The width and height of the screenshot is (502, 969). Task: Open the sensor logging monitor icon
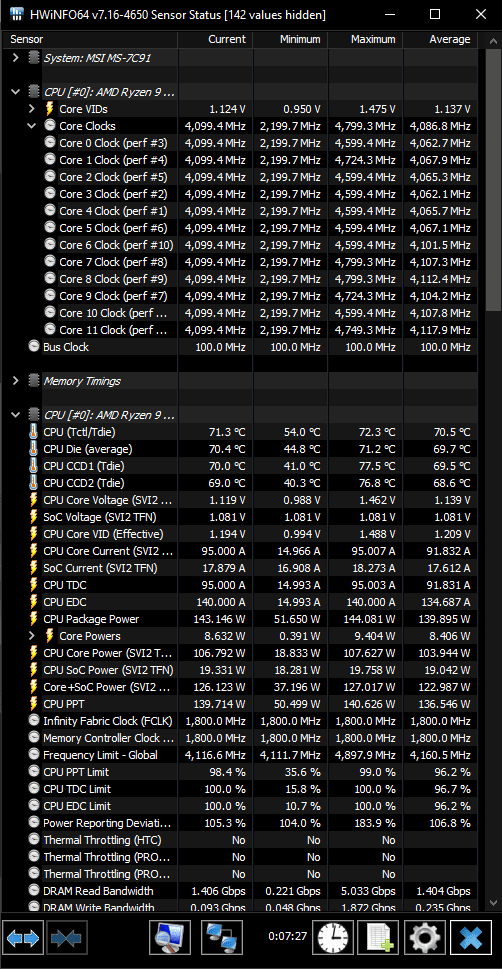170,937
